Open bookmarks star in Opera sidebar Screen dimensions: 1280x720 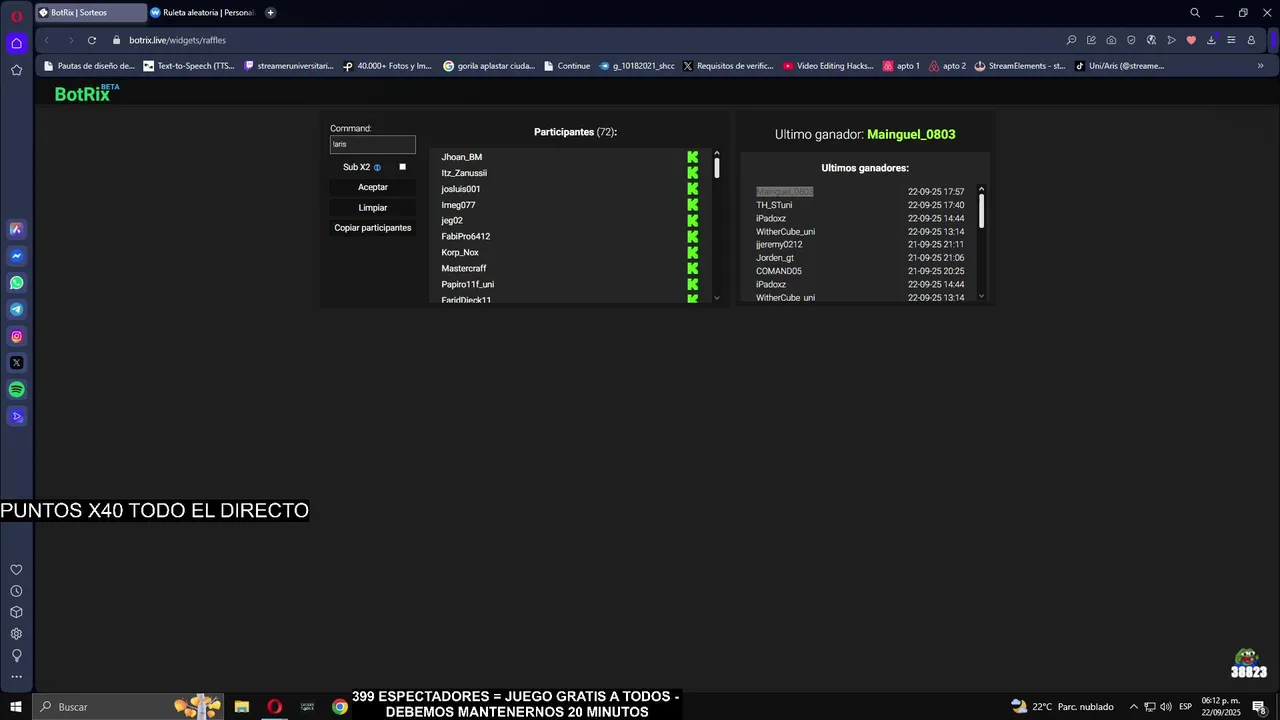[16, 70]
